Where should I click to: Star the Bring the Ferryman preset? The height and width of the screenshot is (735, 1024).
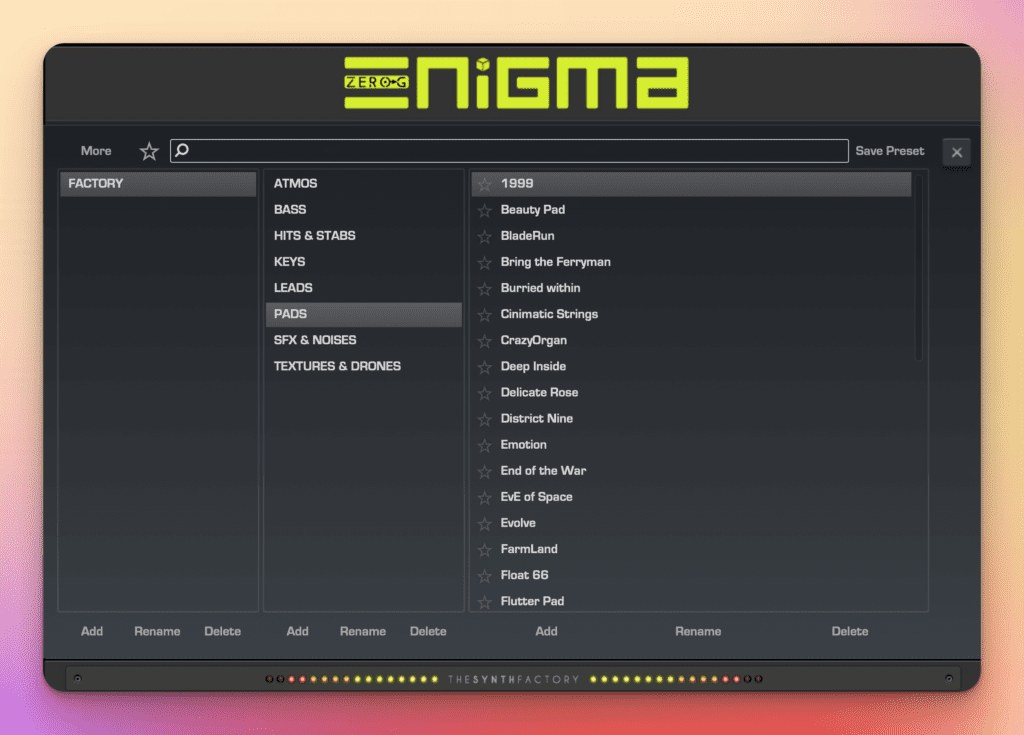coord(485,263)
